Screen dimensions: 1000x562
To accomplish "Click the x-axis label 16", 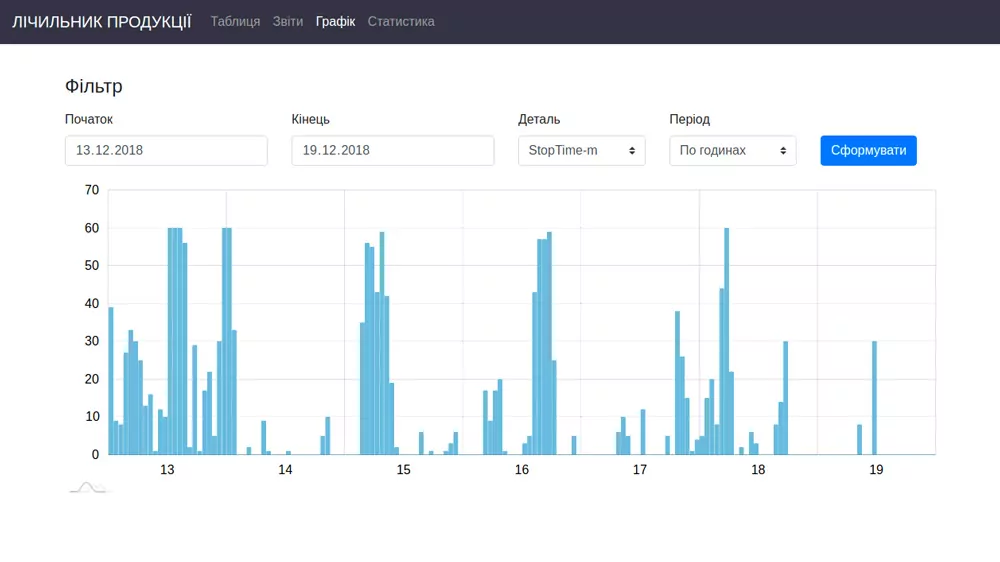I will point(522,470).
